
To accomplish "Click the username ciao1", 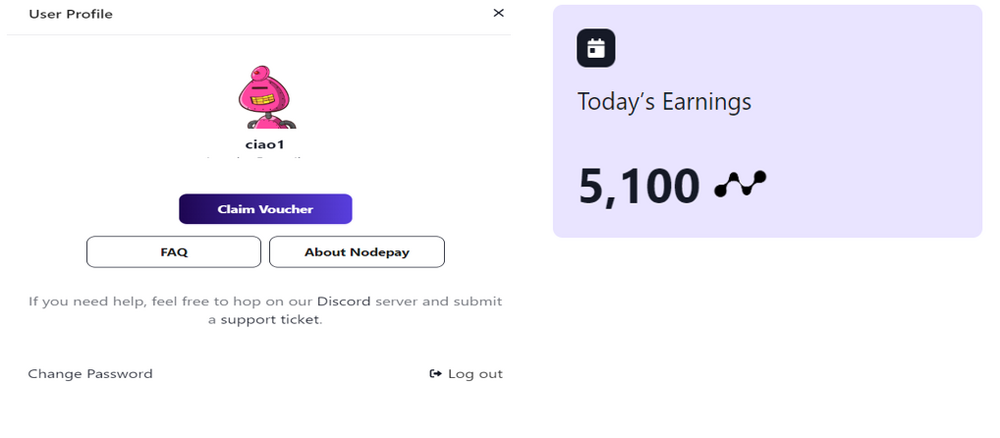I will tap(266, 144).
